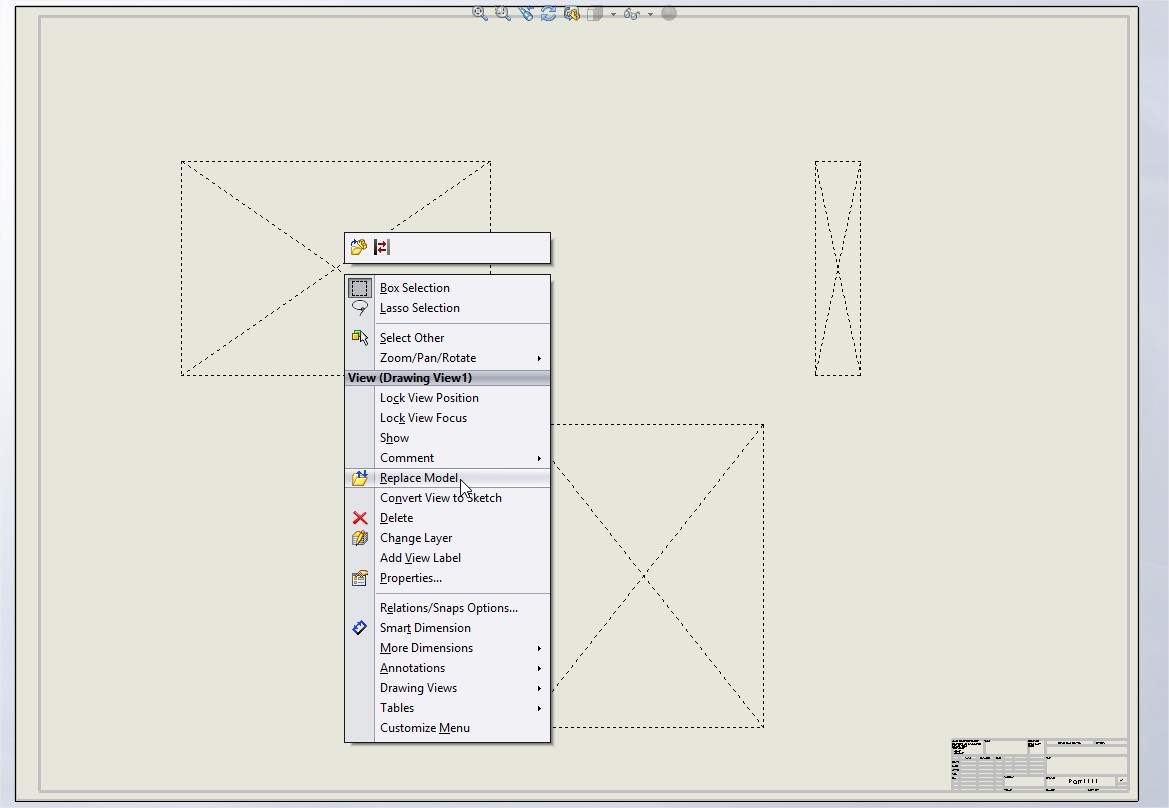The width and height of the screenshot is (1169, 808).
Task: Click the Rotate View refresh-arrows icon
Action: coord(548,13)
